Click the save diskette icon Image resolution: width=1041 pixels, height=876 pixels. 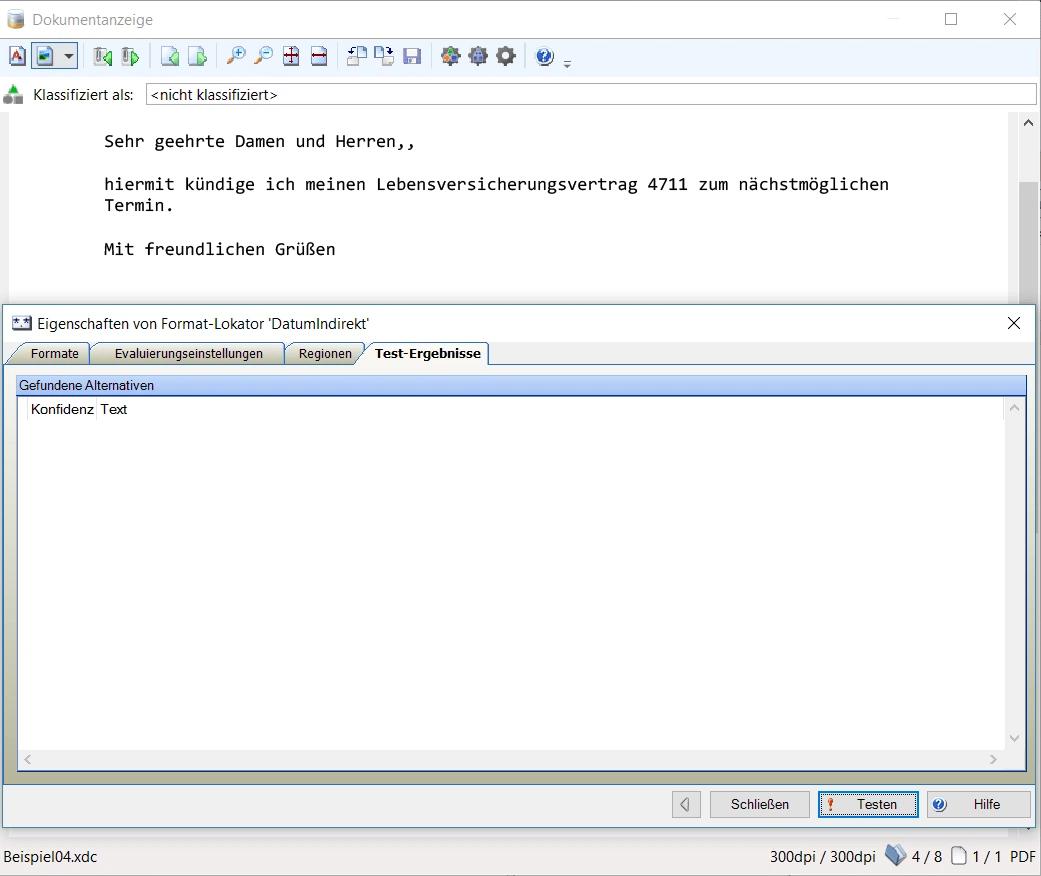coord(412,56)
